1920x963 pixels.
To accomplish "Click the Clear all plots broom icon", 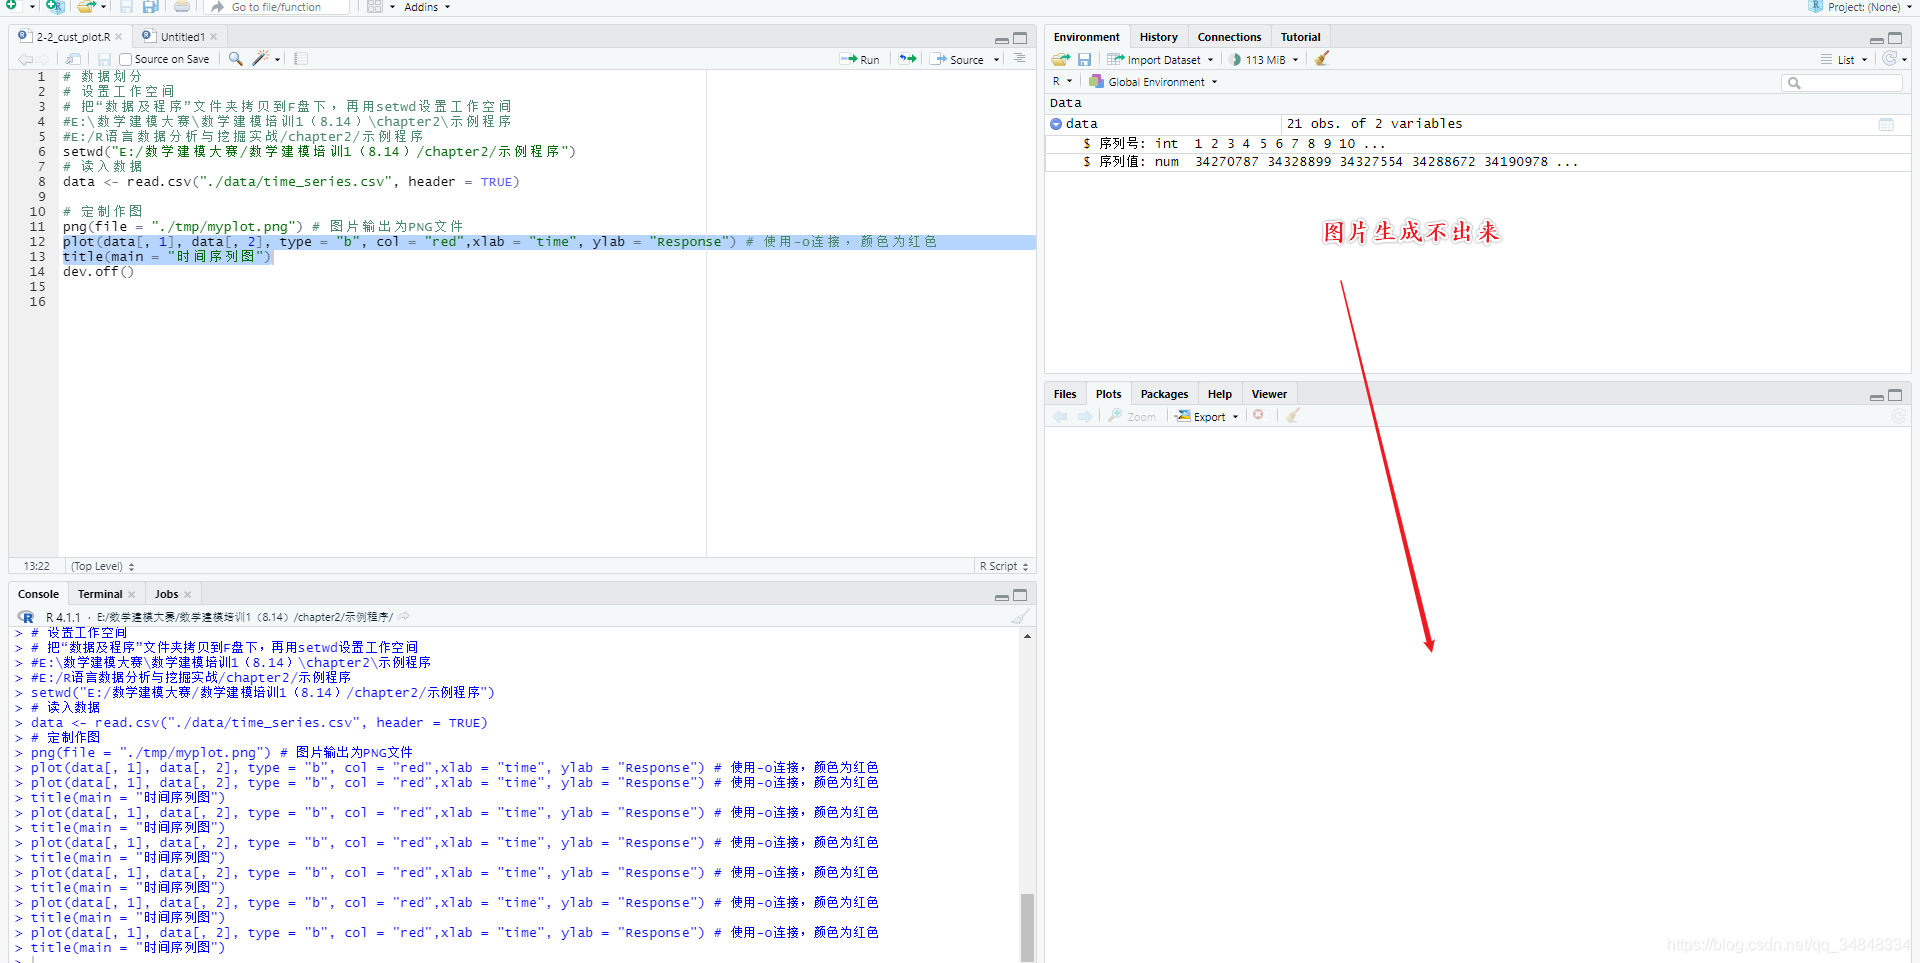I will tap(1293, 415).
